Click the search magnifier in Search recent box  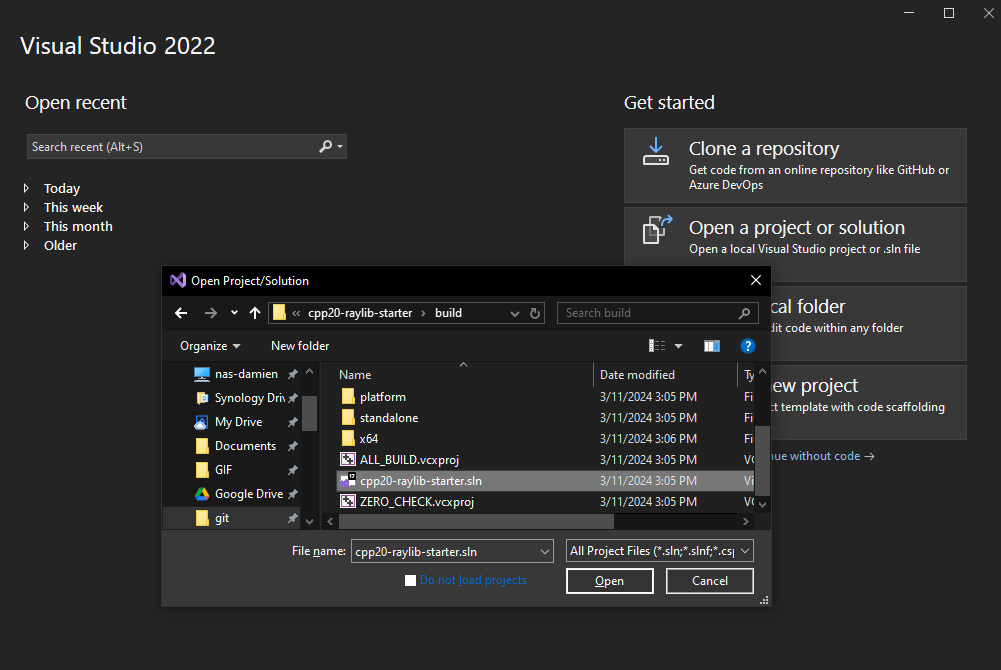326,146
